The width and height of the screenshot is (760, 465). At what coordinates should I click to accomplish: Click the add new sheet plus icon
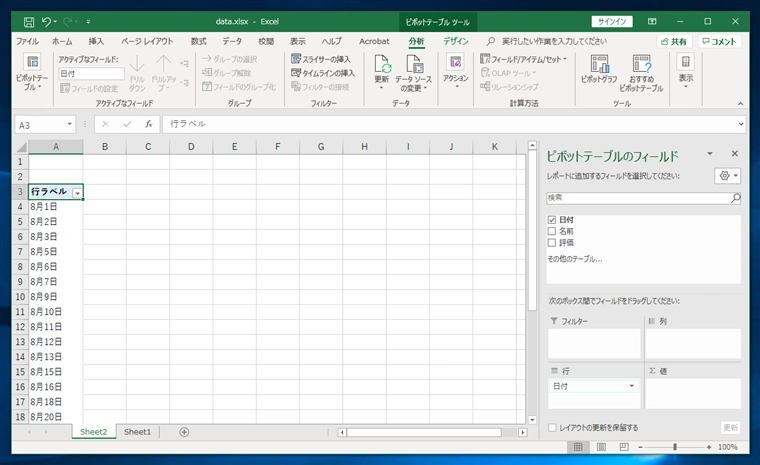[x=184, y=432]
